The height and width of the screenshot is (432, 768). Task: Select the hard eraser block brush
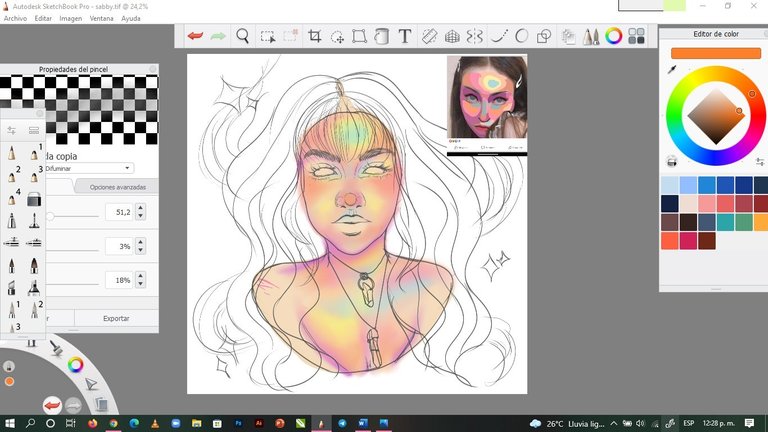34,199
